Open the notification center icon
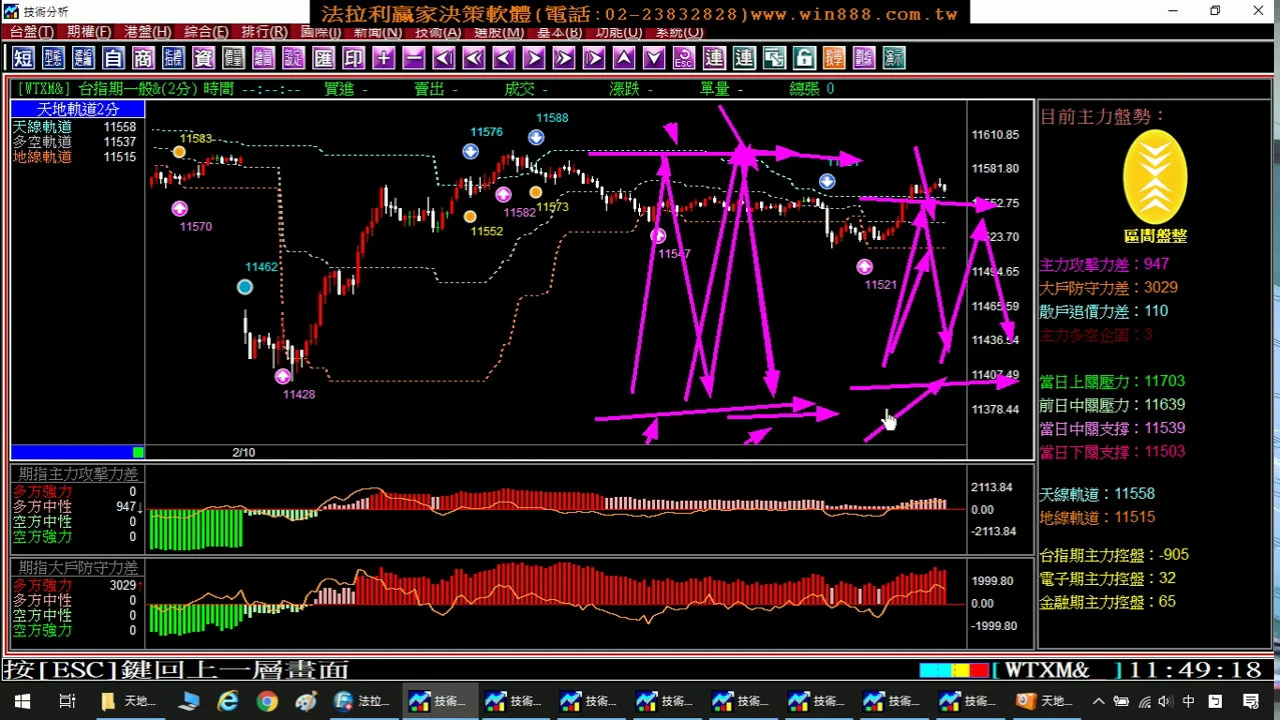The image size is (1280, 720). tap(1251, 701)
